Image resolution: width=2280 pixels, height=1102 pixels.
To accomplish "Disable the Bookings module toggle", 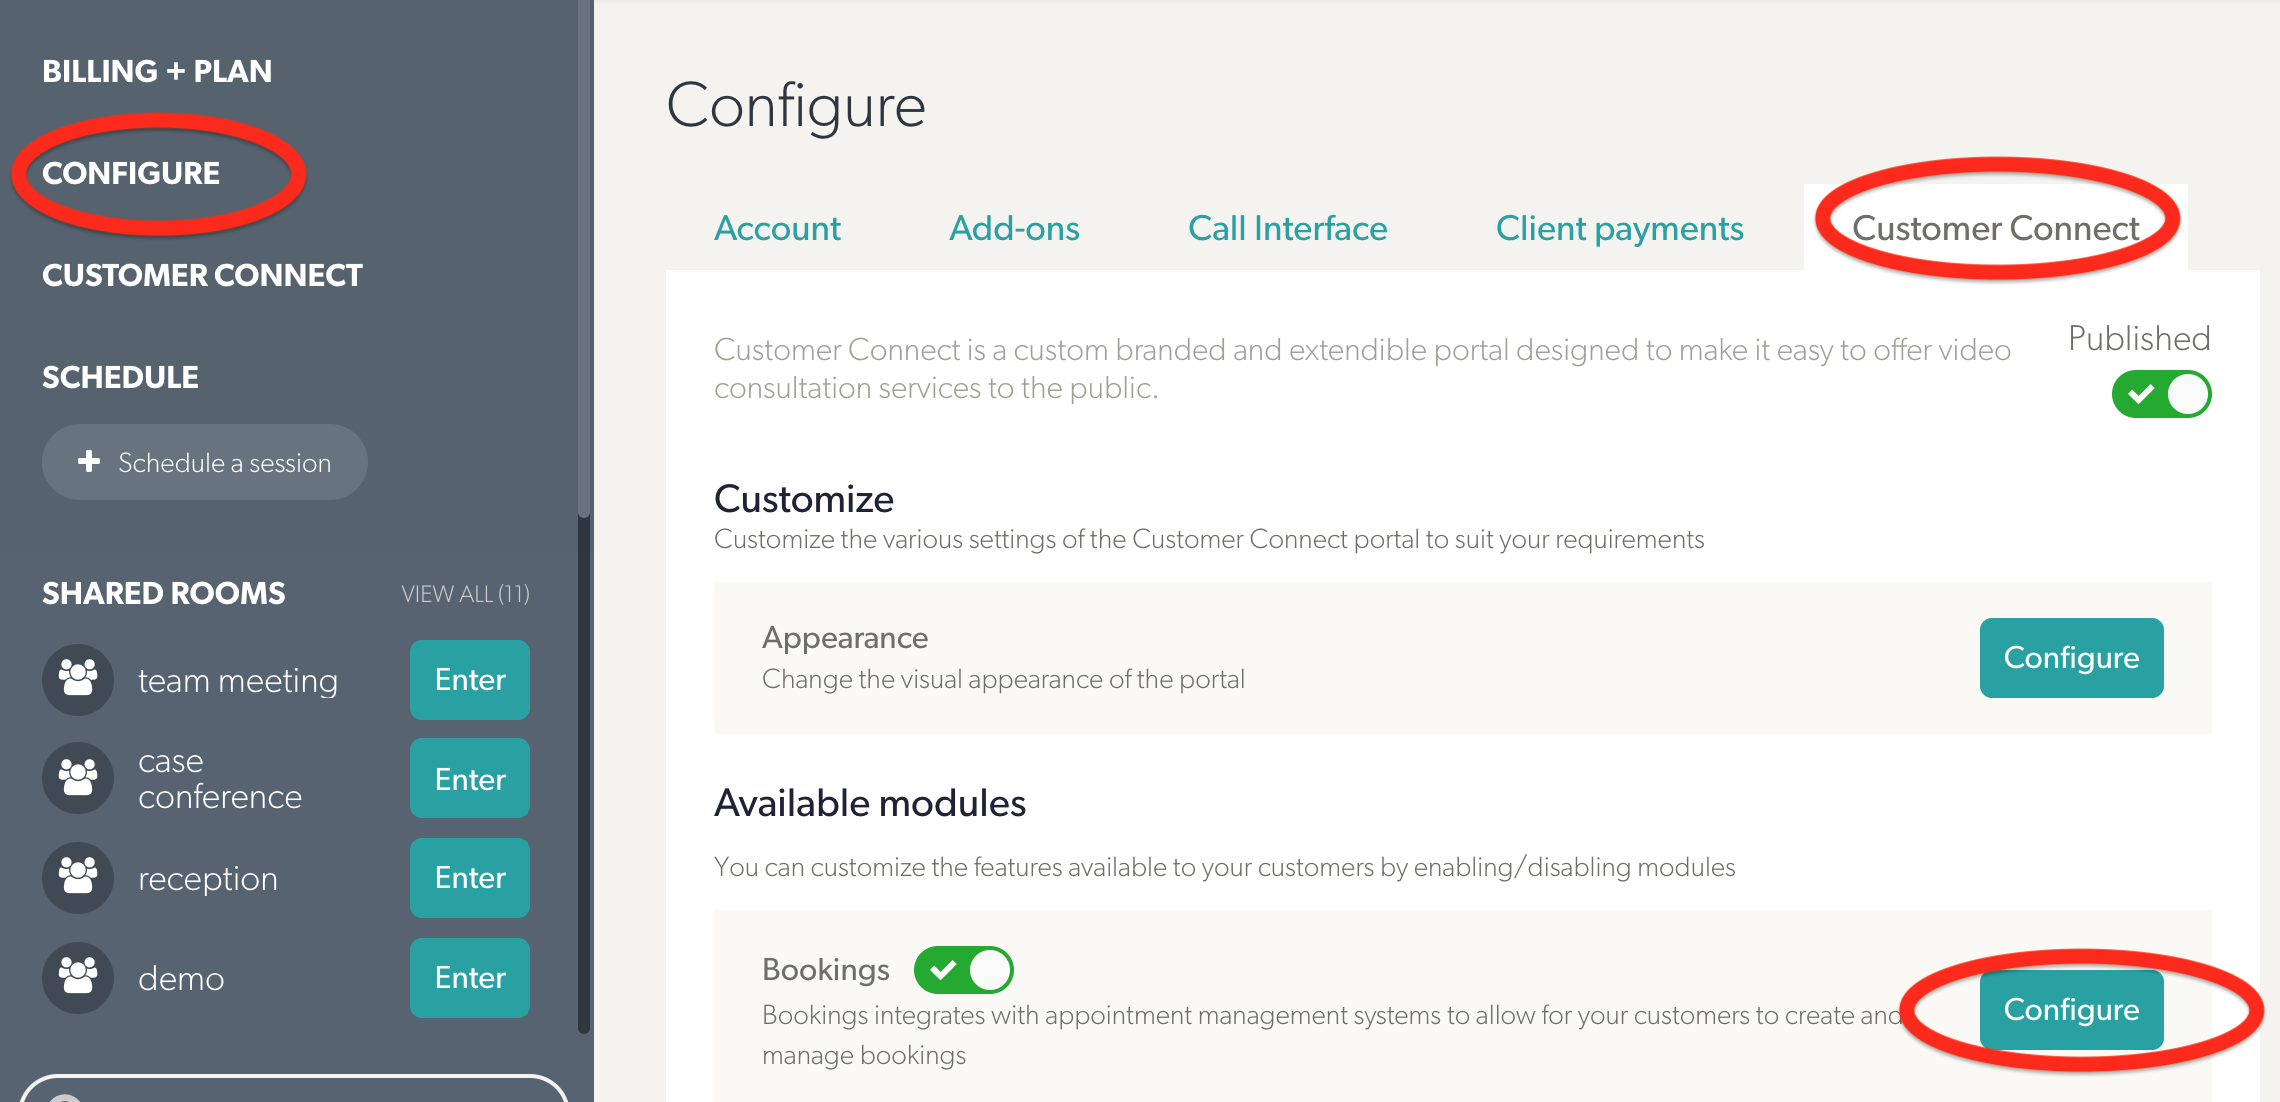I will click(x=963, y=970).
